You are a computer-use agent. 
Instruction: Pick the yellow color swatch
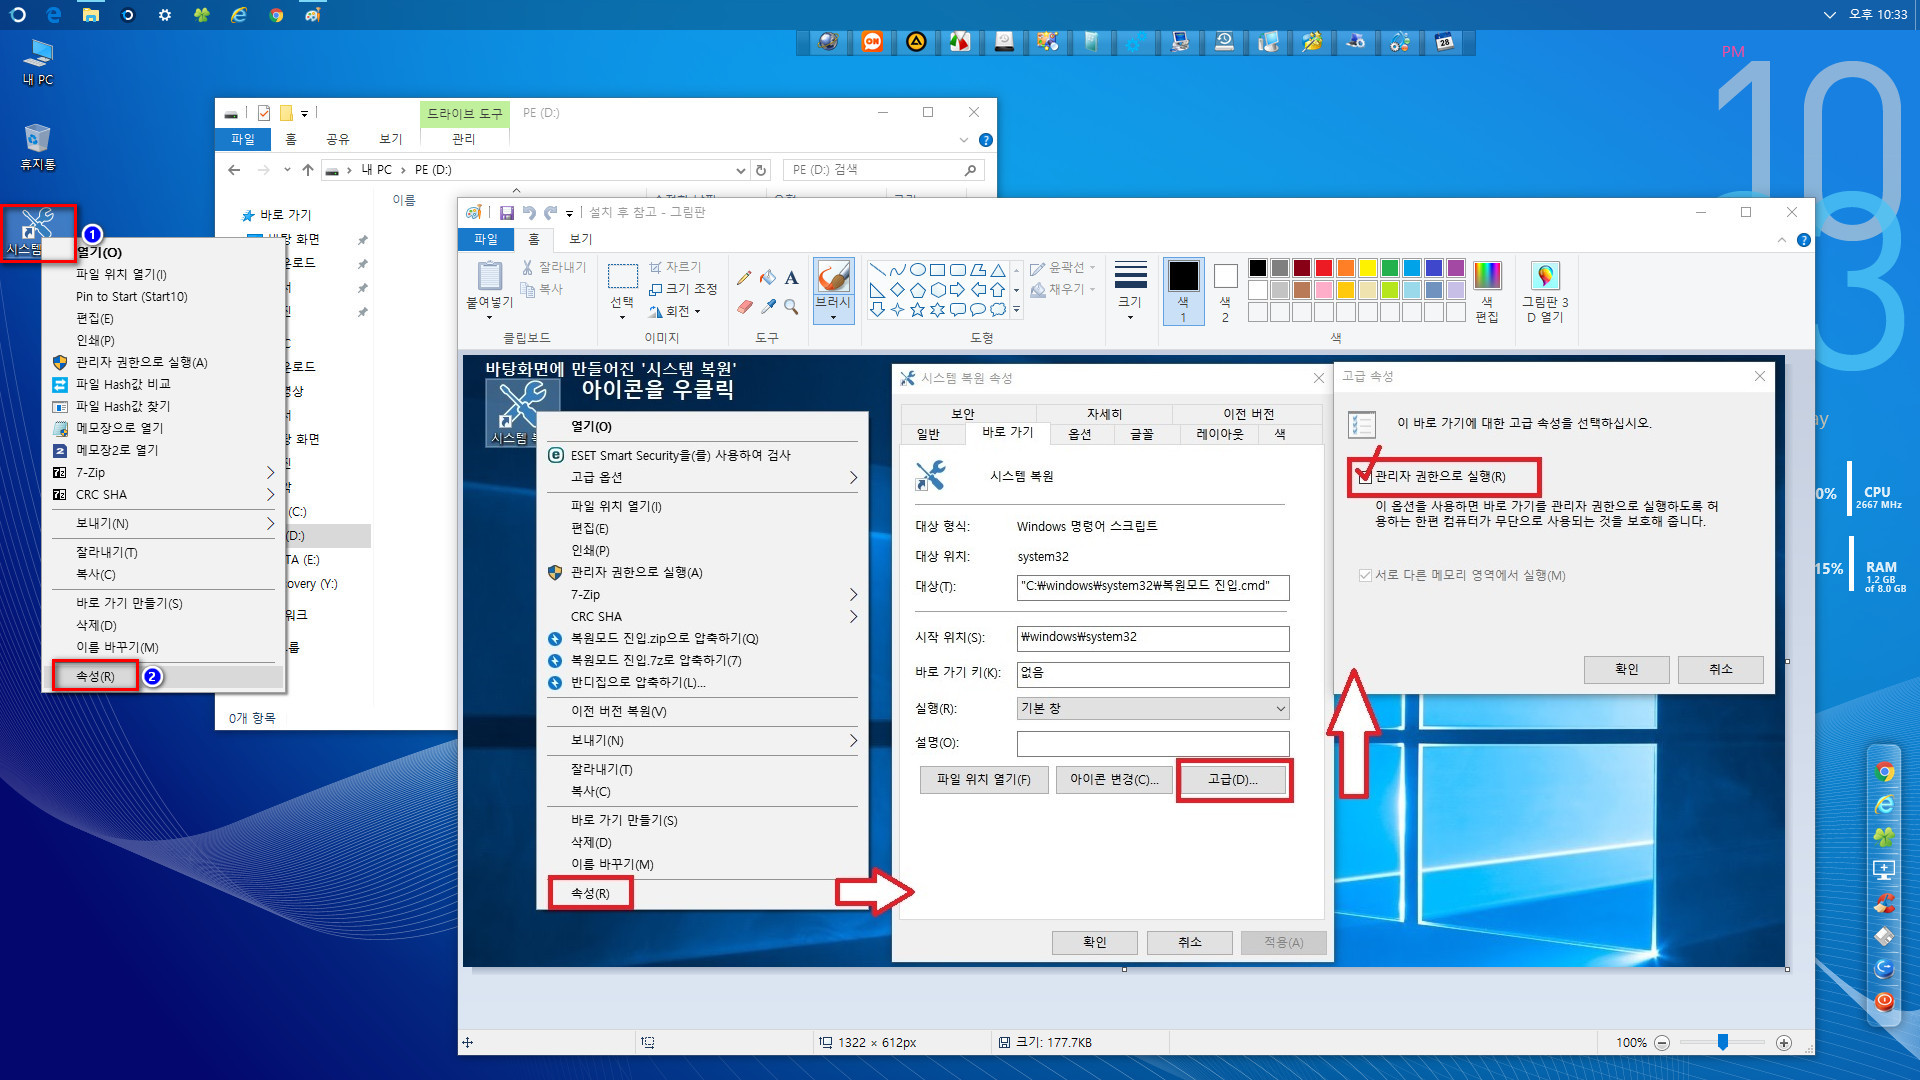tap(1367, 268)
